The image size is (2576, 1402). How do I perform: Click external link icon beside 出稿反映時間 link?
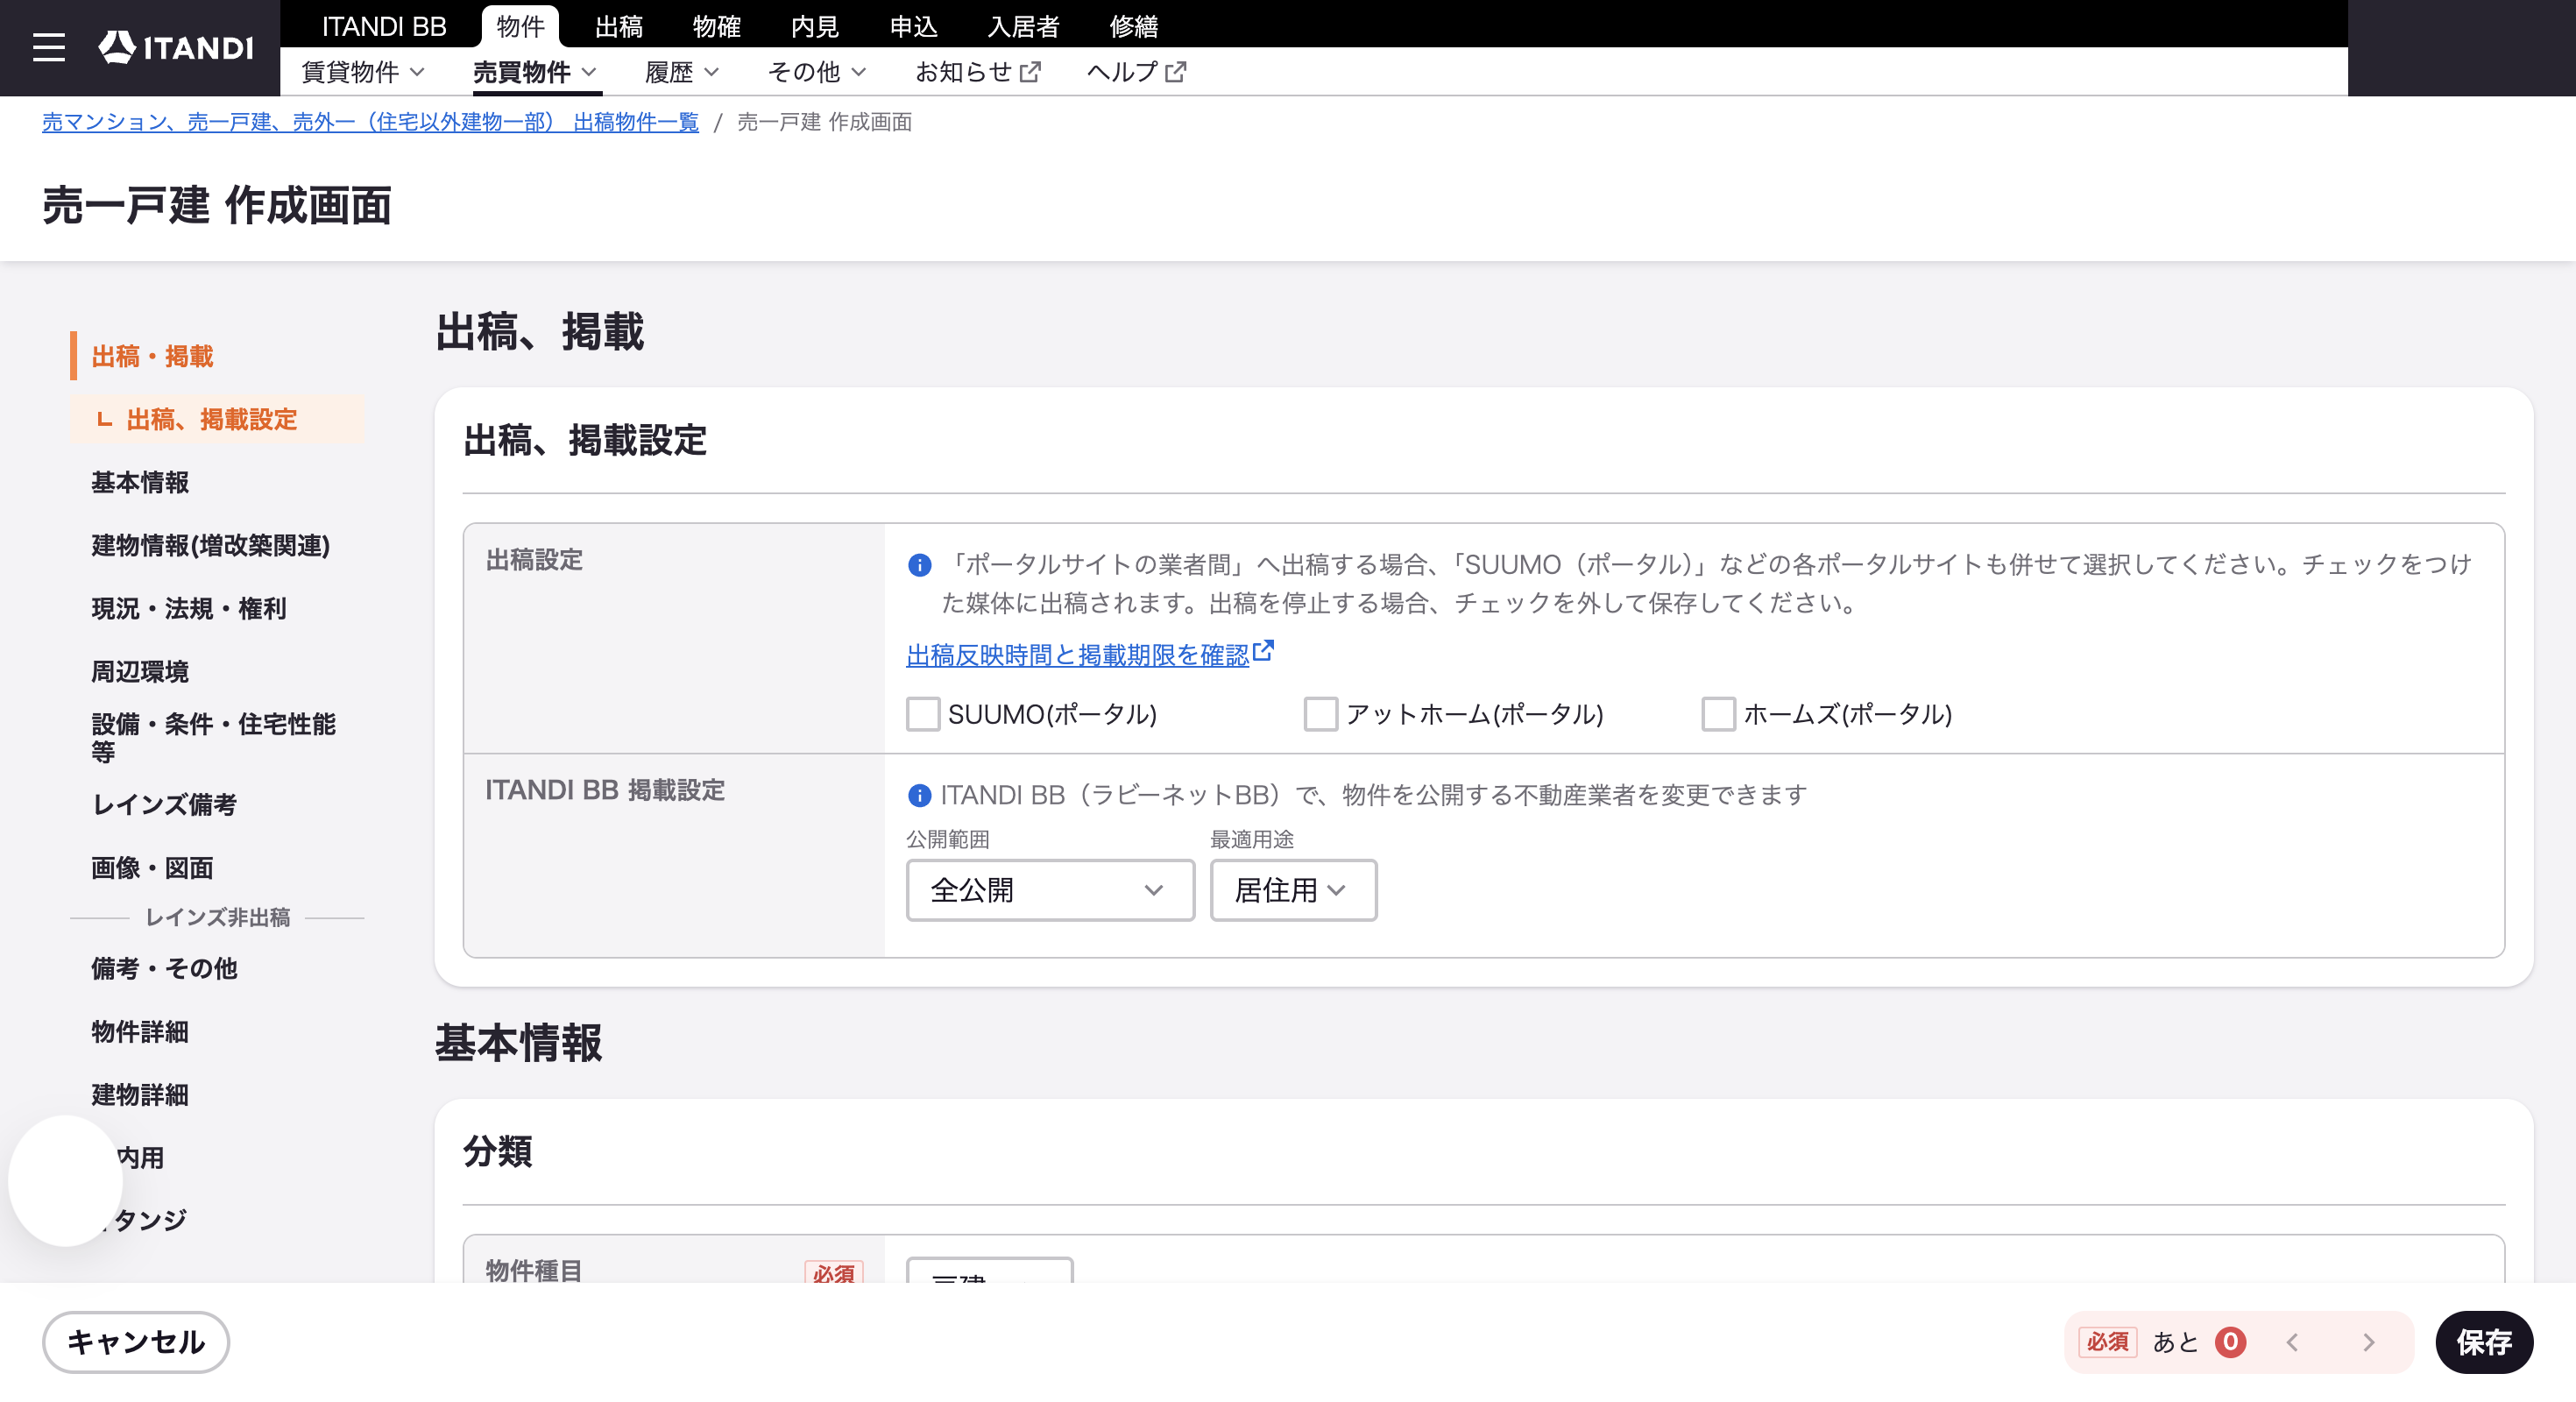(1263, 651)
